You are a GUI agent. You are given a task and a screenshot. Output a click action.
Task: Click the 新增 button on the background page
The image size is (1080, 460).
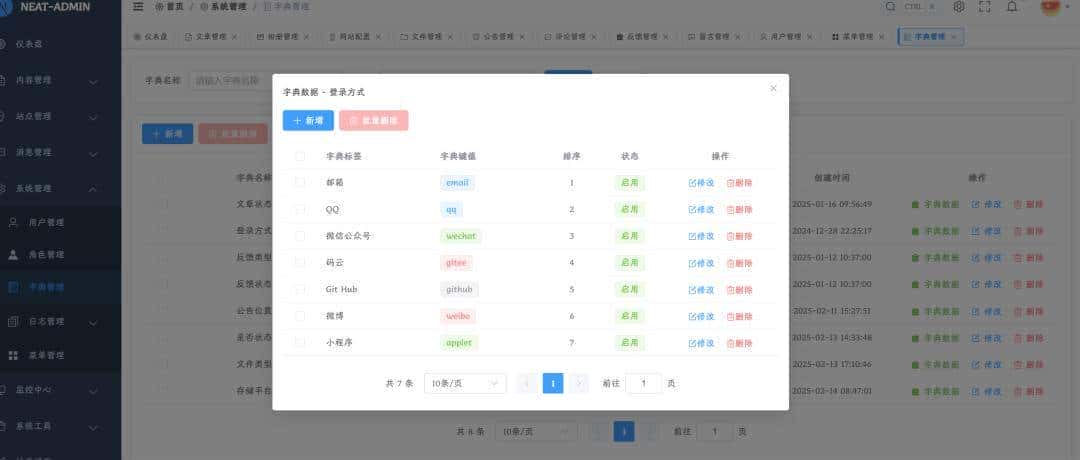[167, 134]
